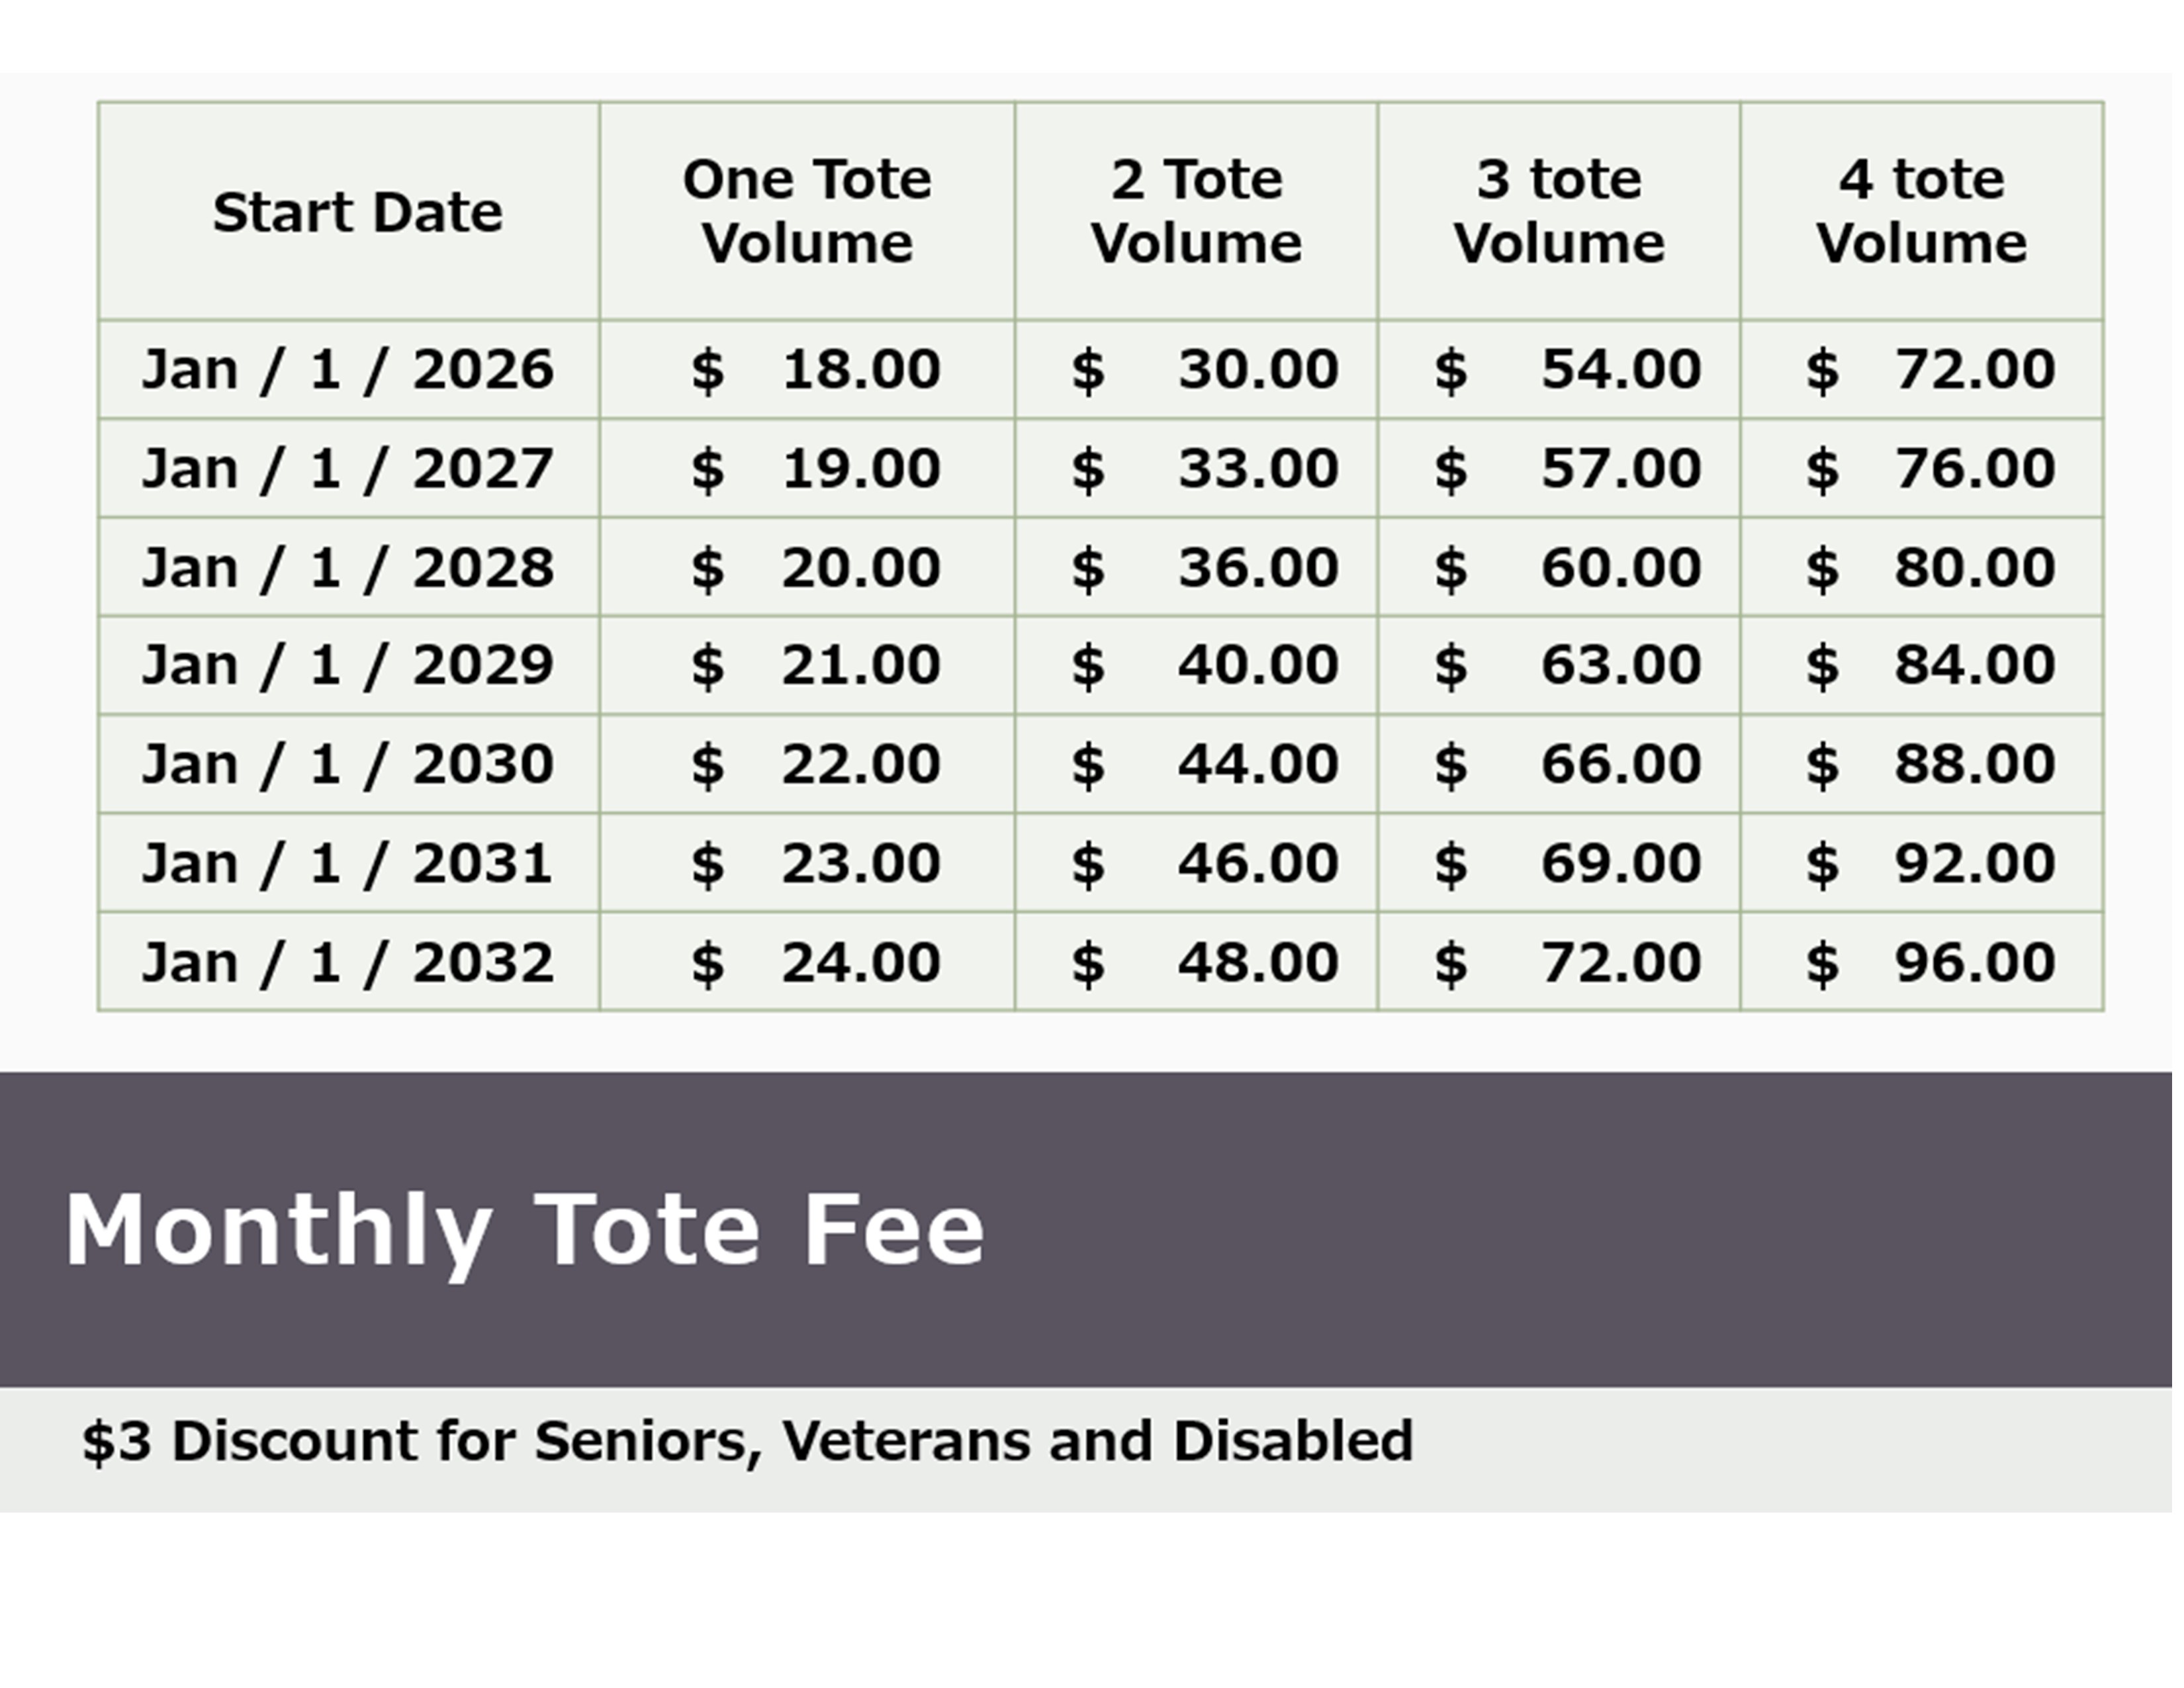
Task: Select the Jan / 1 / 2026 date cell
Action: tap(347, 369)
